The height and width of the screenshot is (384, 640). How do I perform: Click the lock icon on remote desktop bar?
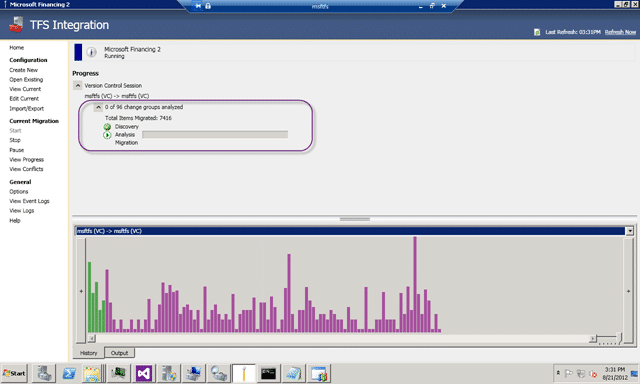point(208,6)
